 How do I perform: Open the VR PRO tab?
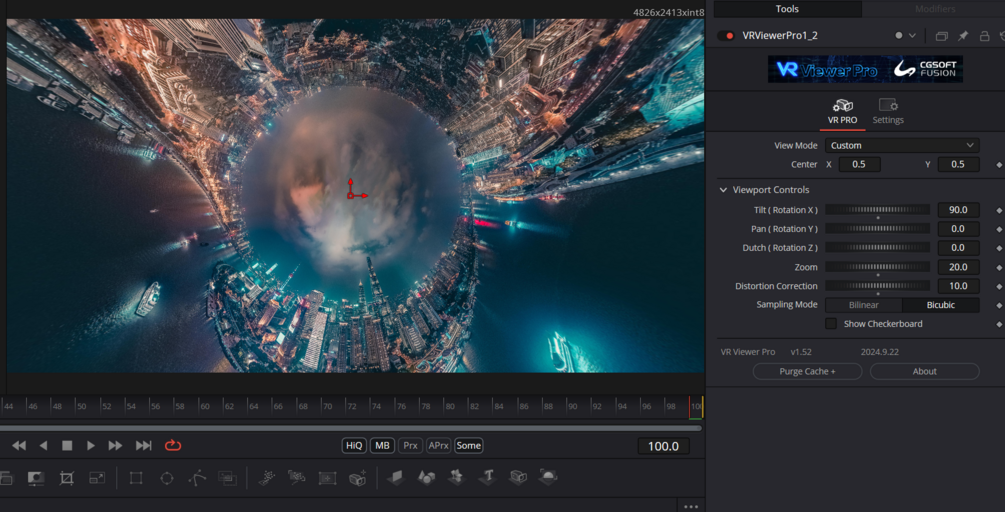click(842, 111)
